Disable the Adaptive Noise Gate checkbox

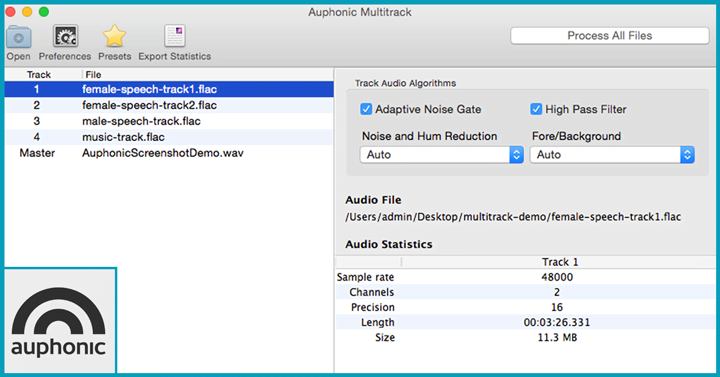pyautogui.click(x=366, y=109)
